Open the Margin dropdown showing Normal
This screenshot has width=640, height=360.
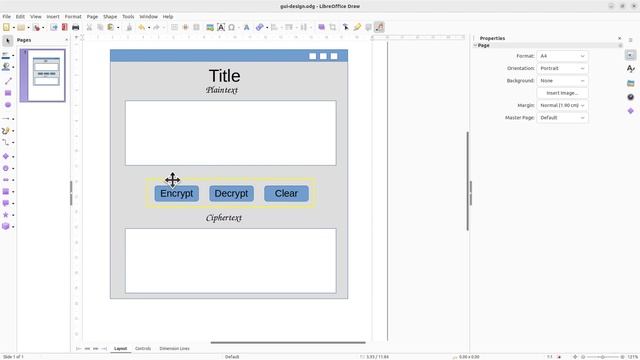pos(562,105)
